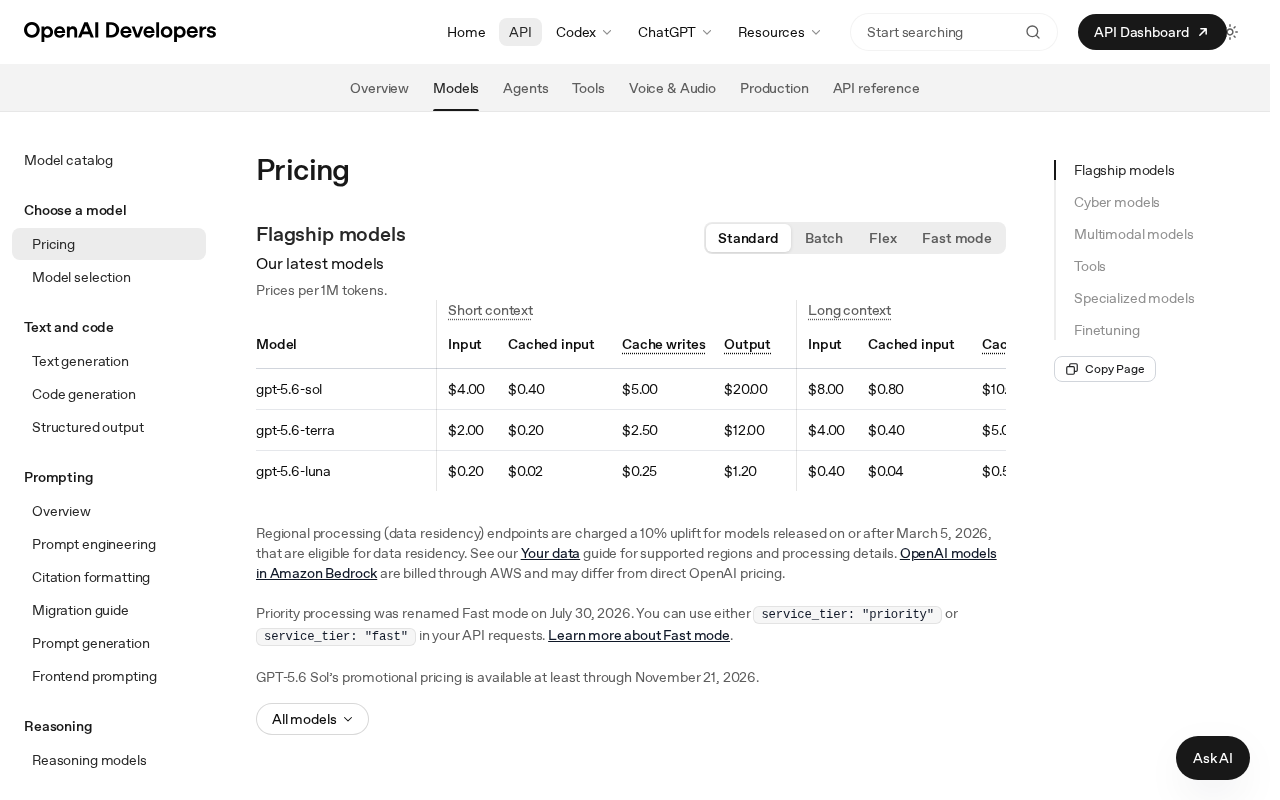The width and height of the screenshot is (1280, 800).
Task: Click the search magnifier icon
Action: click(1033, 32)
